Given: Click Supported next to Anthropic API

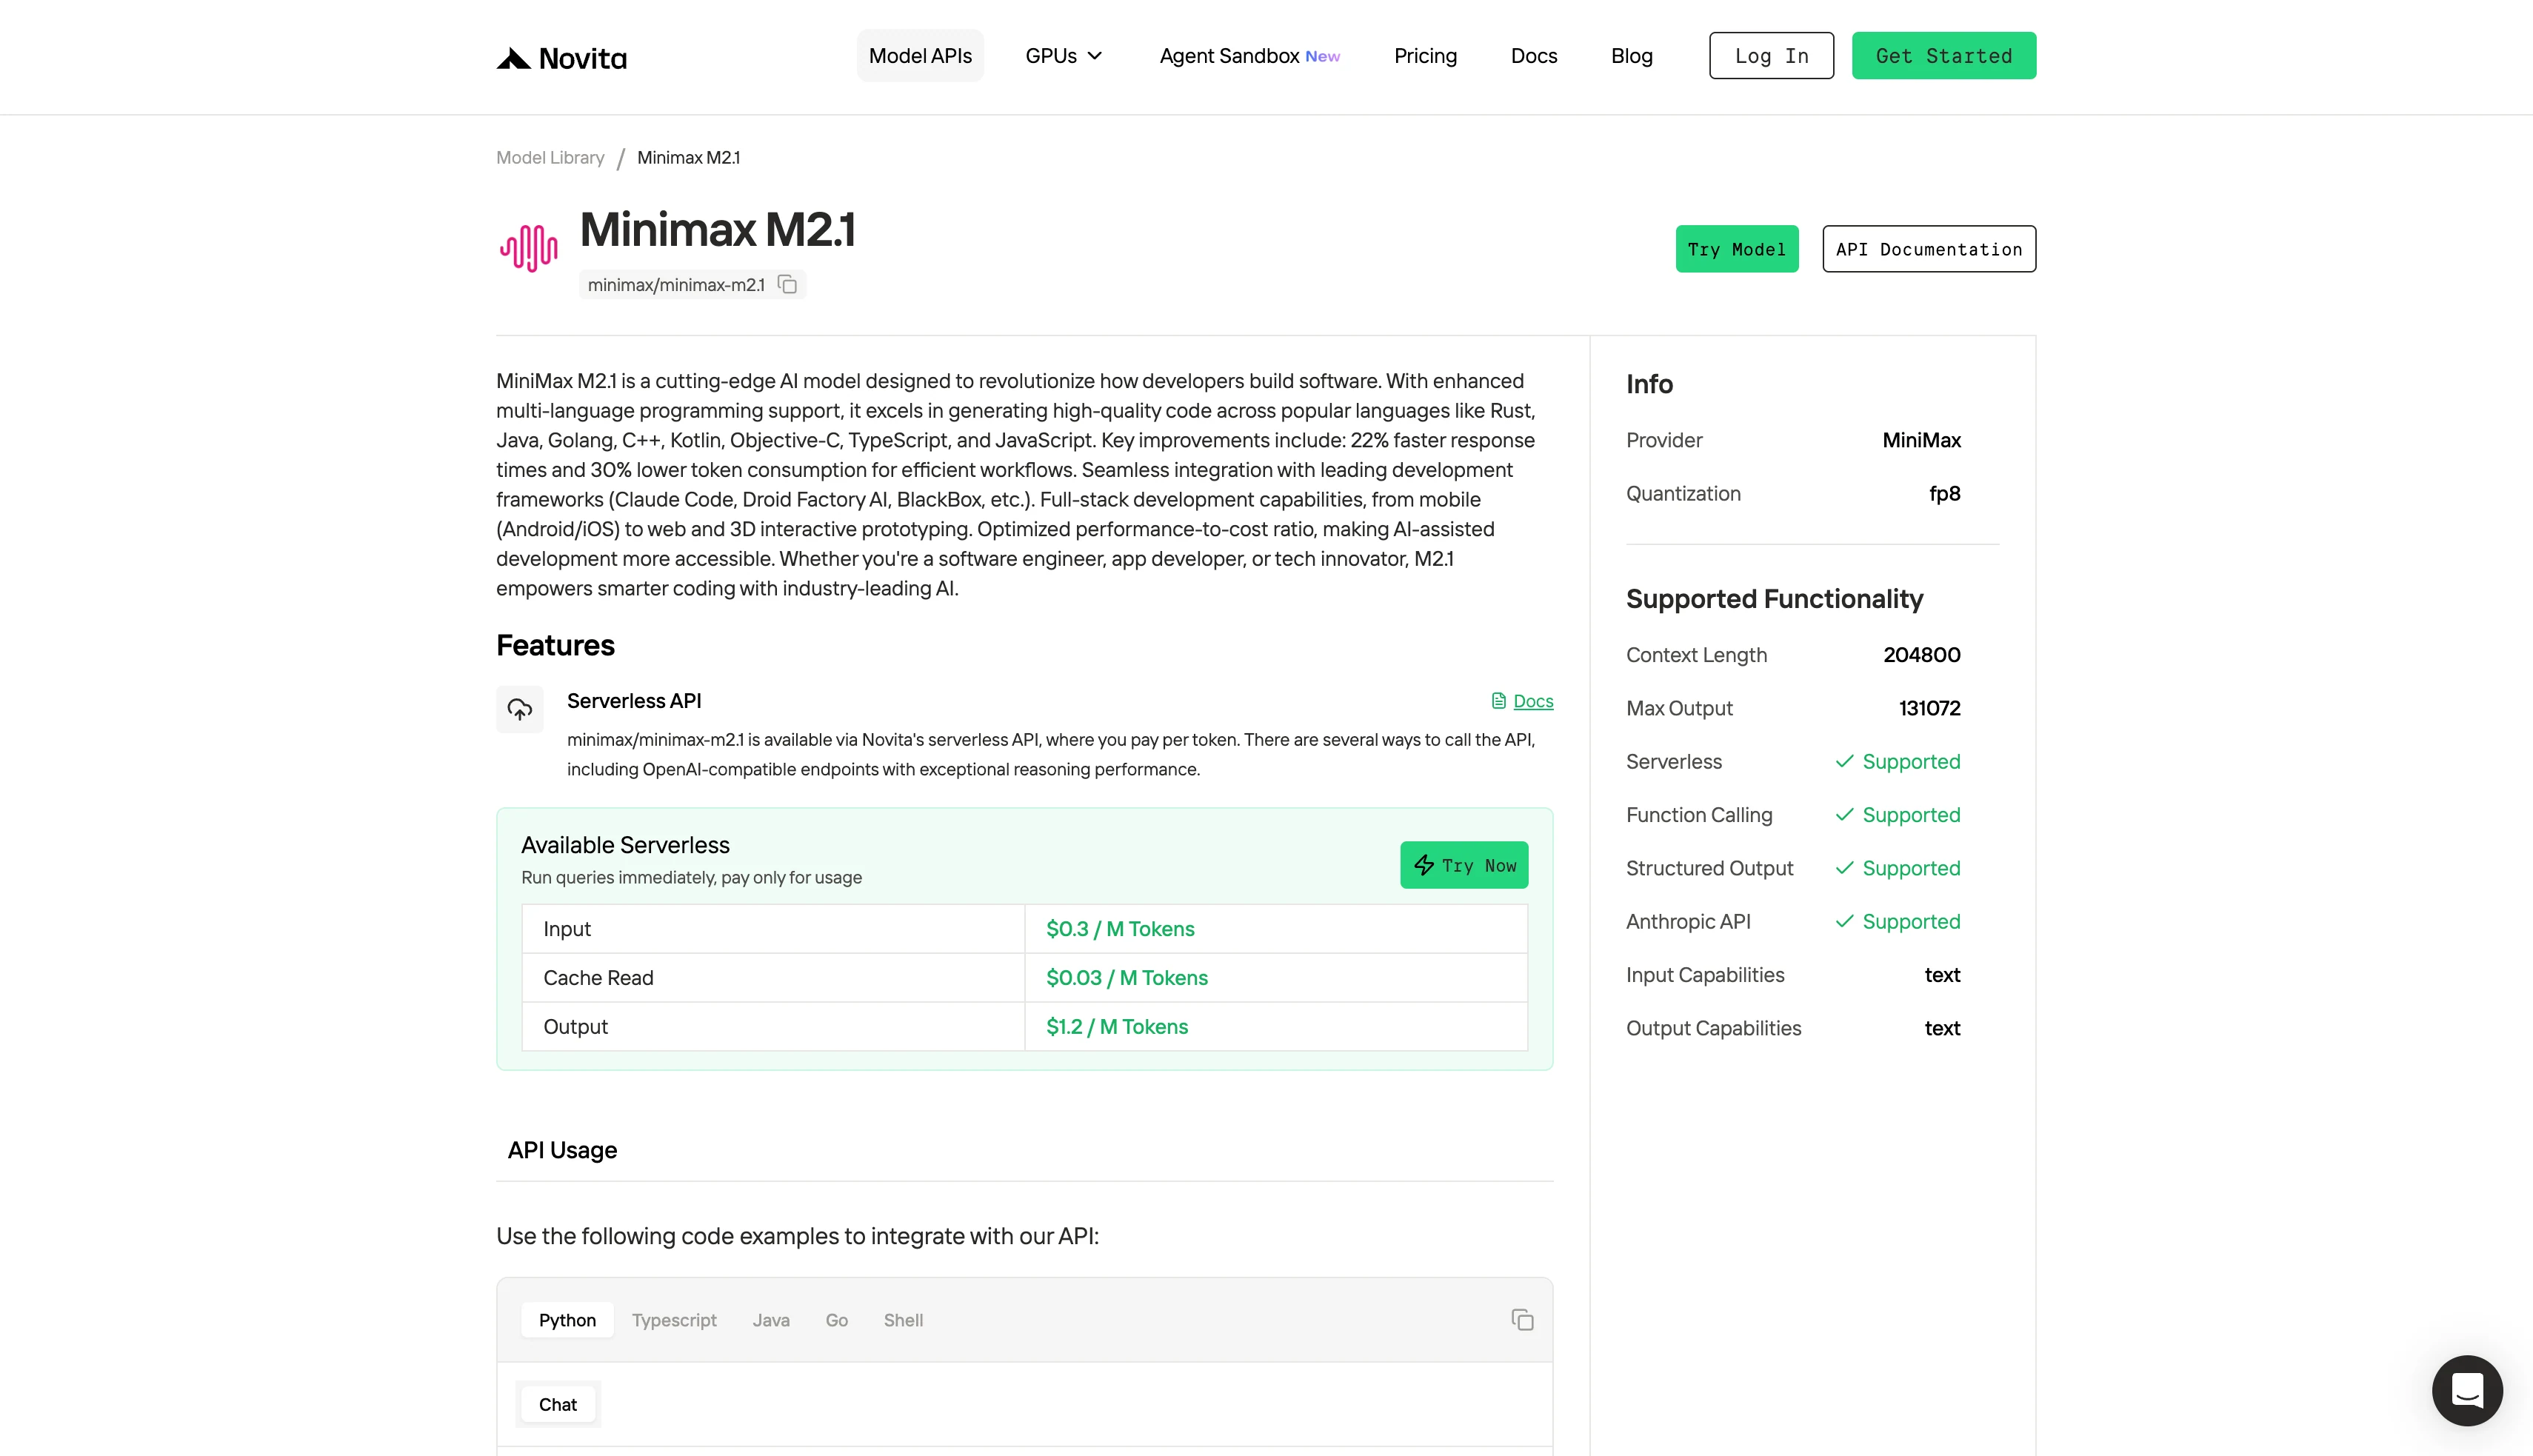Looking at the screenshot, I should 1910,922.
